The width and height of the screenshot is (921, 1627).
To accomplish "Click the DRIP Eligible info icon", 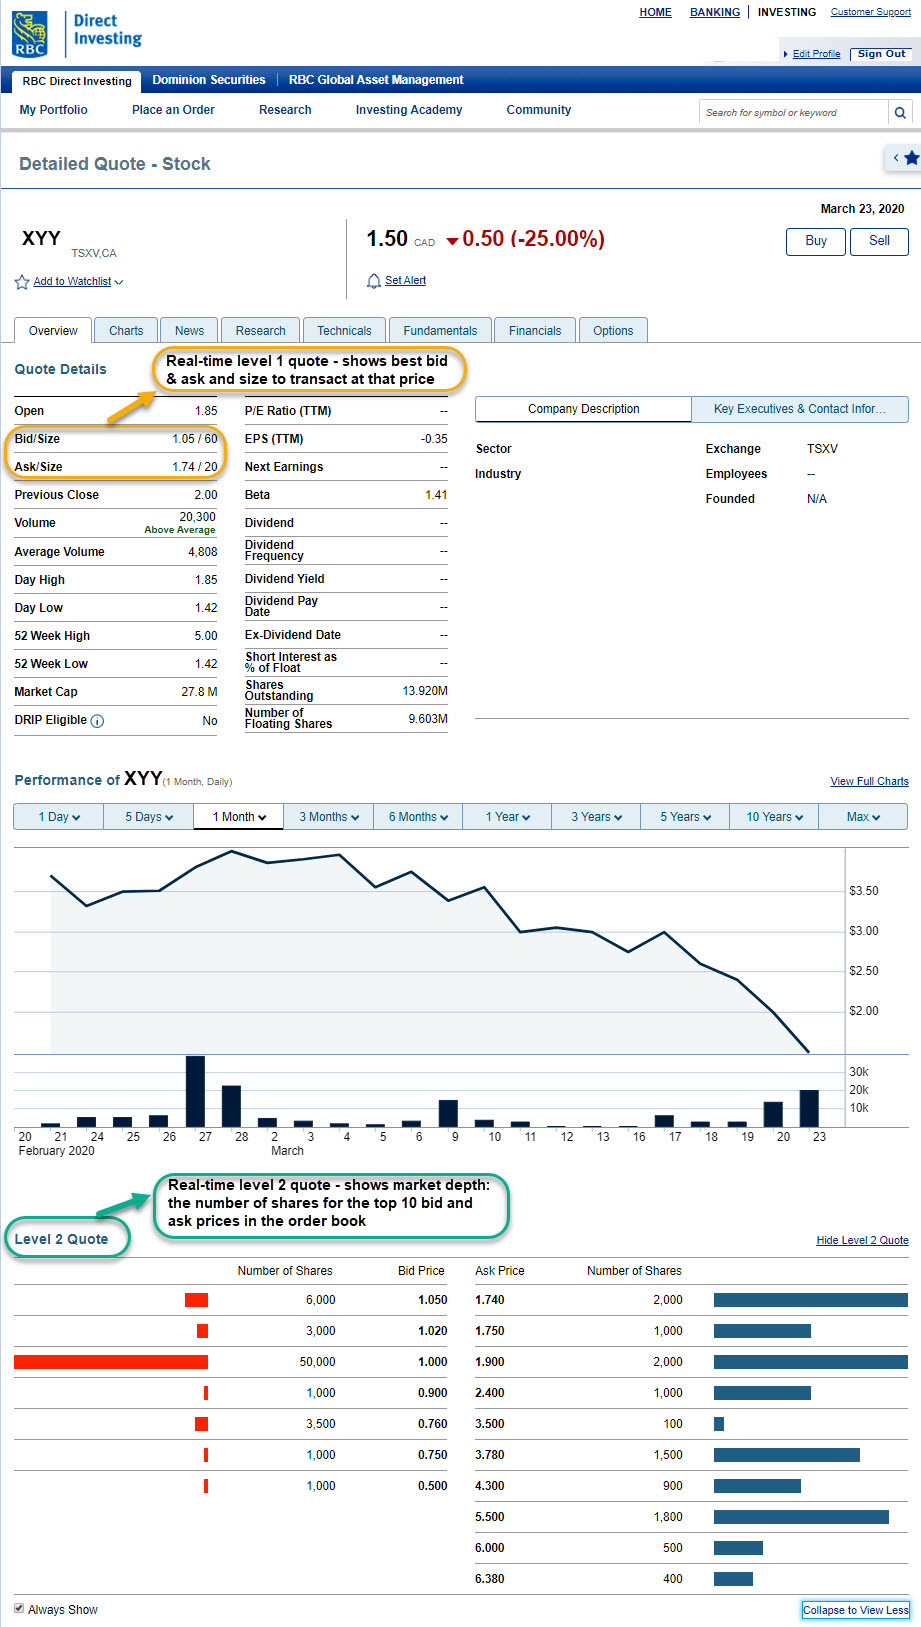I will coord(97,721).
